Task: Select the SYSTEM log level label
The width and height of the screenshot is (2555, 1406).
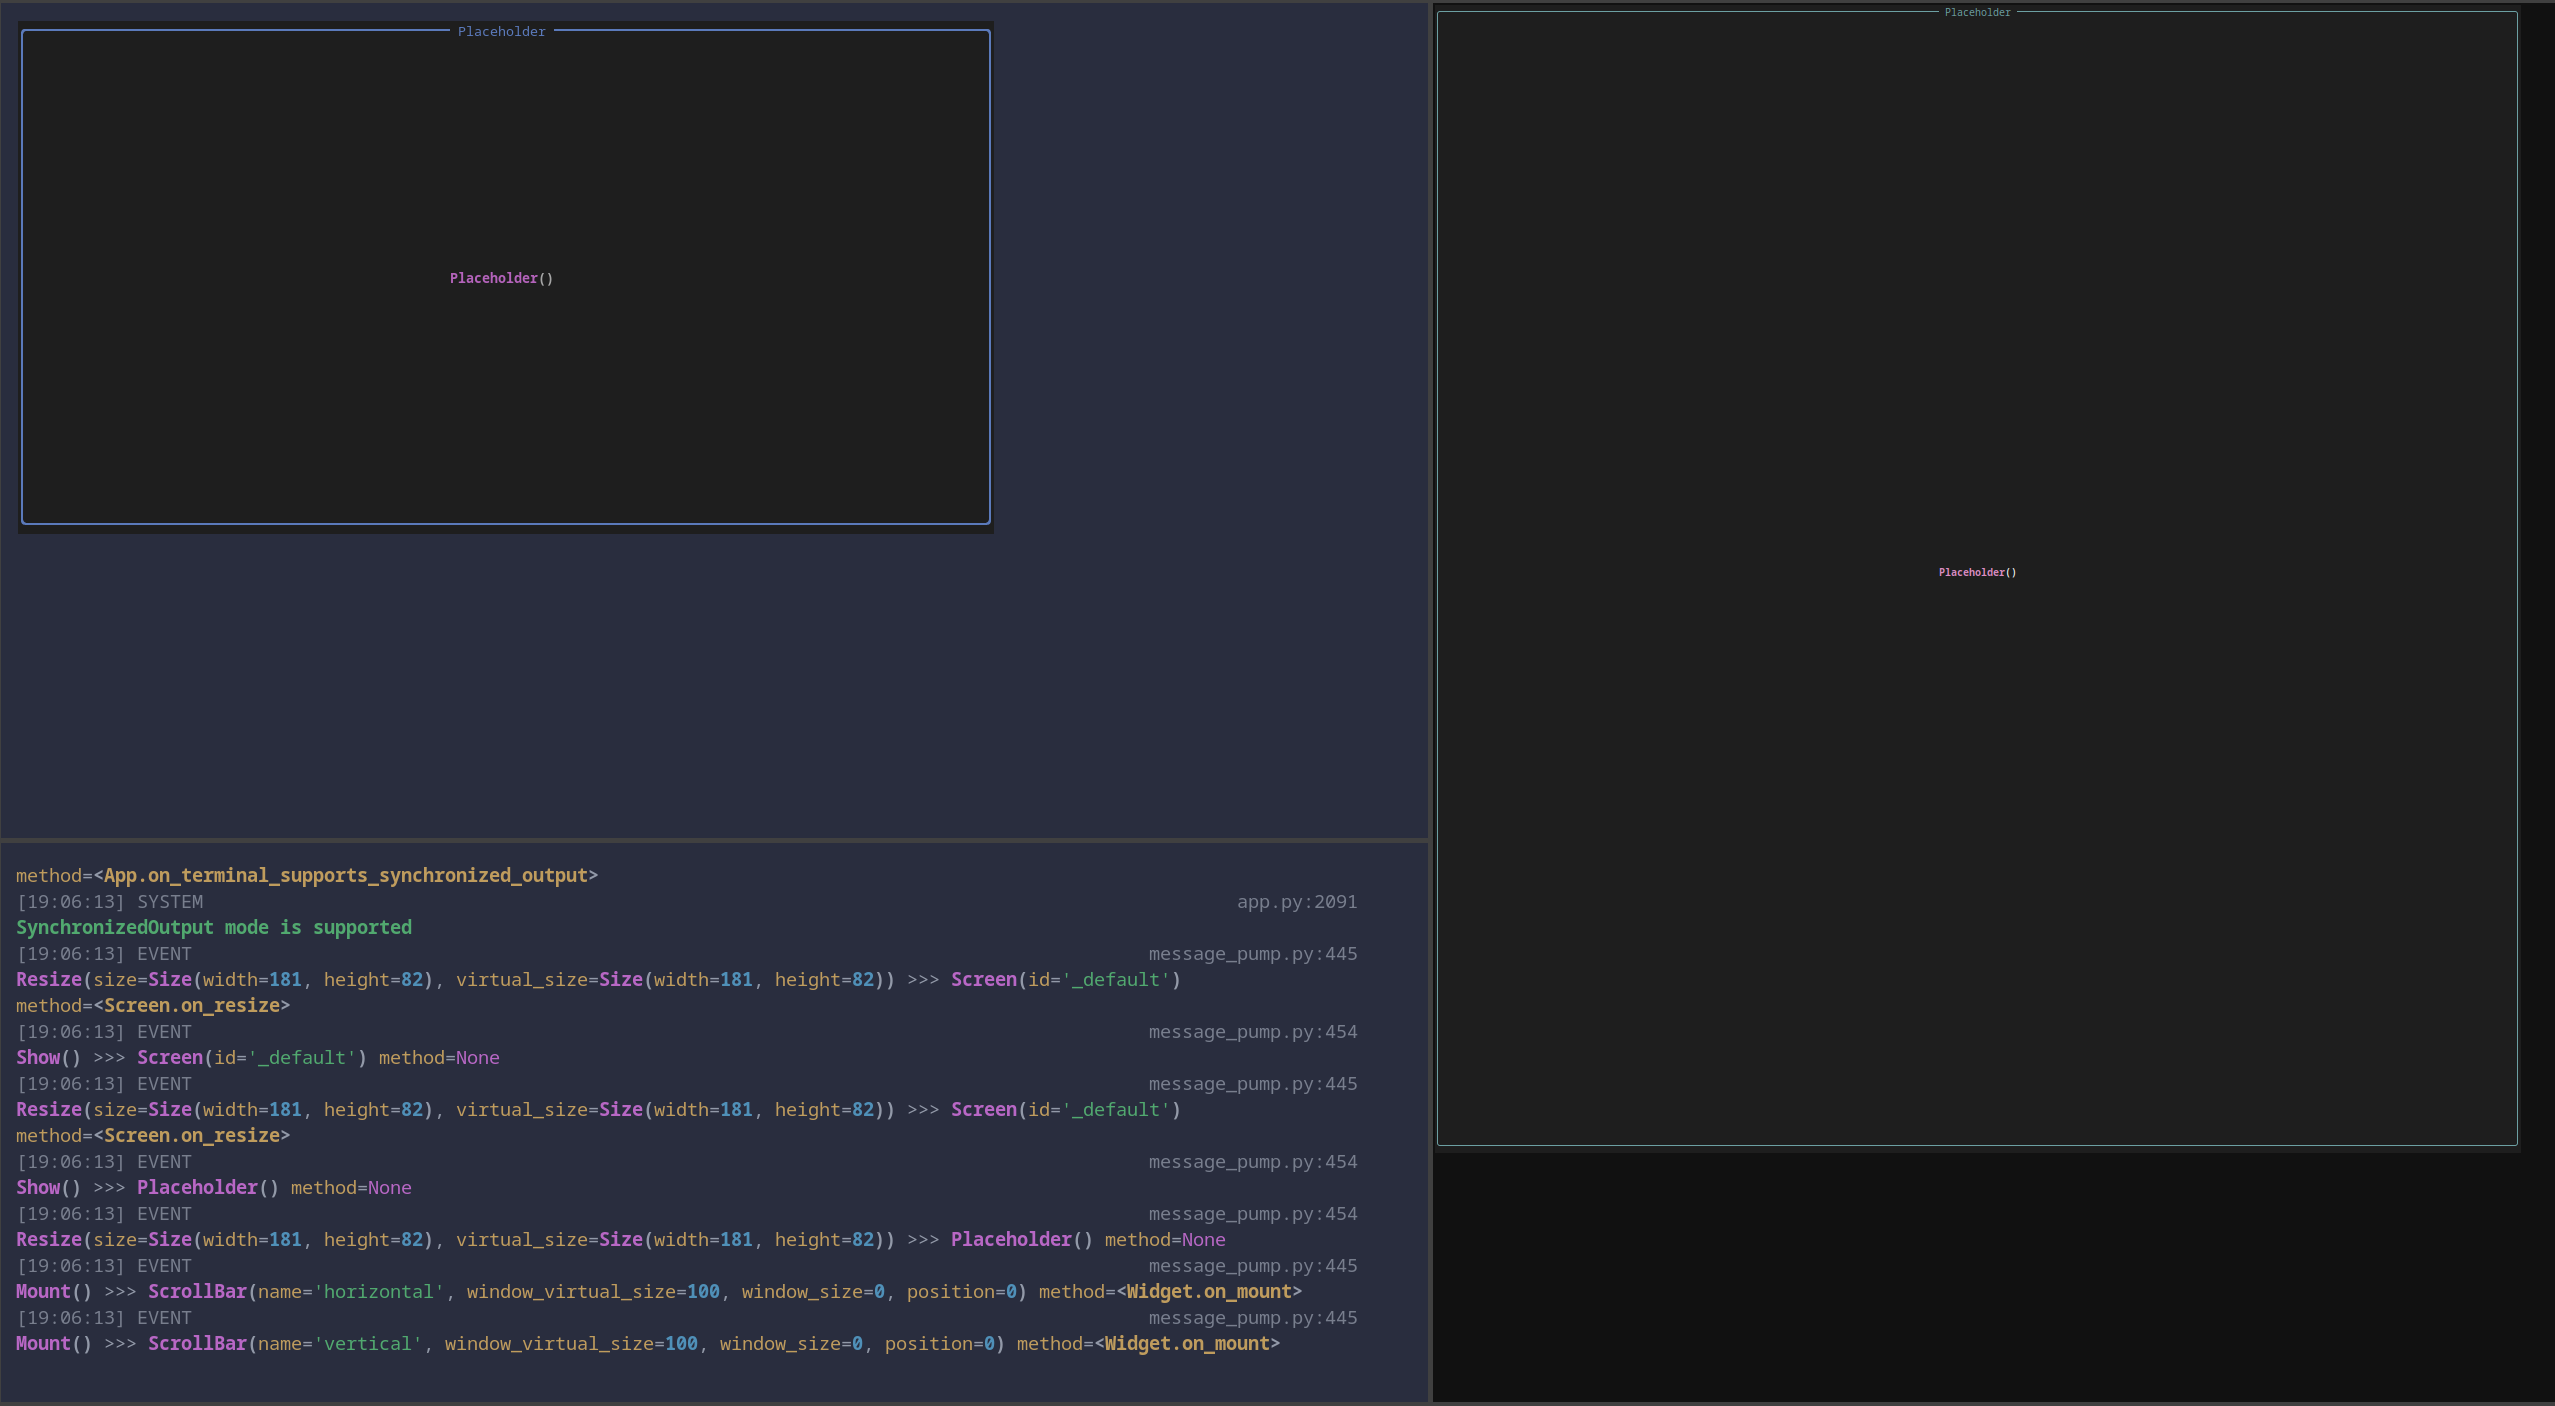Action: 170,901
